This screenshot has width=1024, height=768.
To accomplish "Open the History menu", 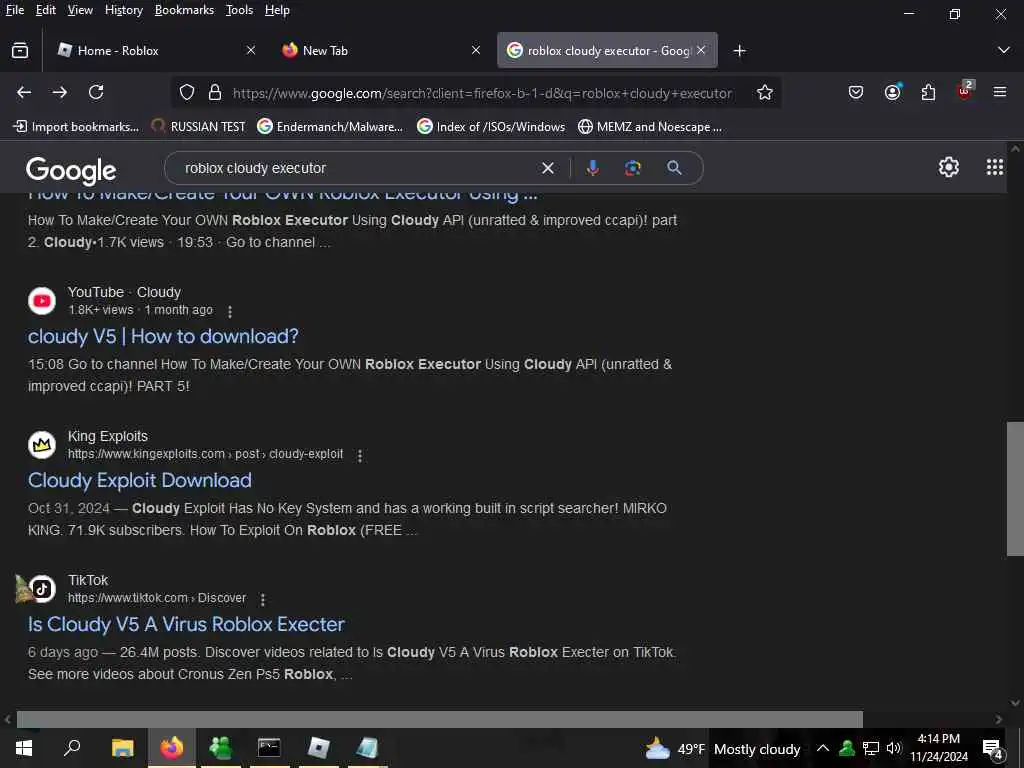I will pyautogui.click(x=123, y=10).
